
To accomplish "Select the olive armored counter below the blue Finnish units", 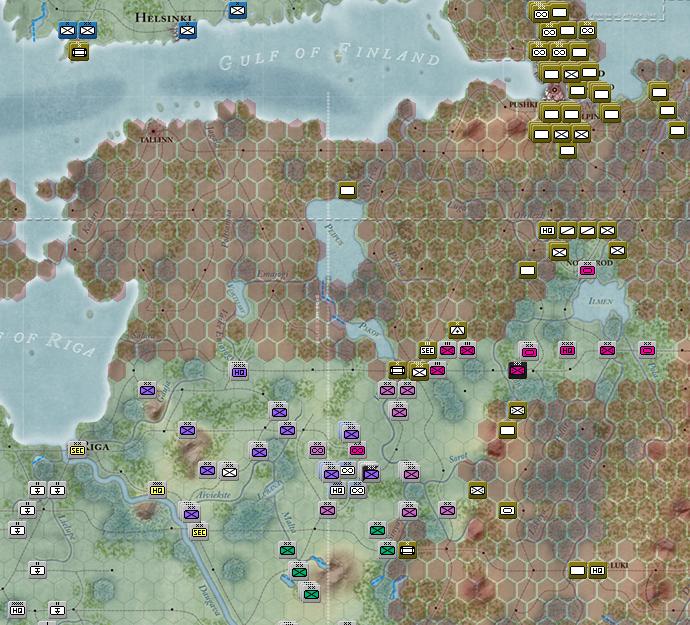I will pyautogui.click(x=79, y=52).
